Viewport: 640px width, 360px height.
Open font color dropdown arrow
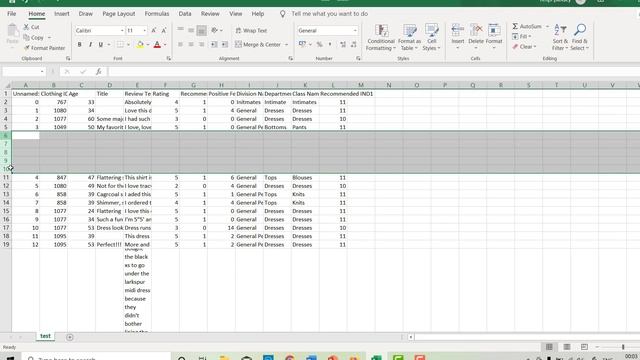point(165,44)
